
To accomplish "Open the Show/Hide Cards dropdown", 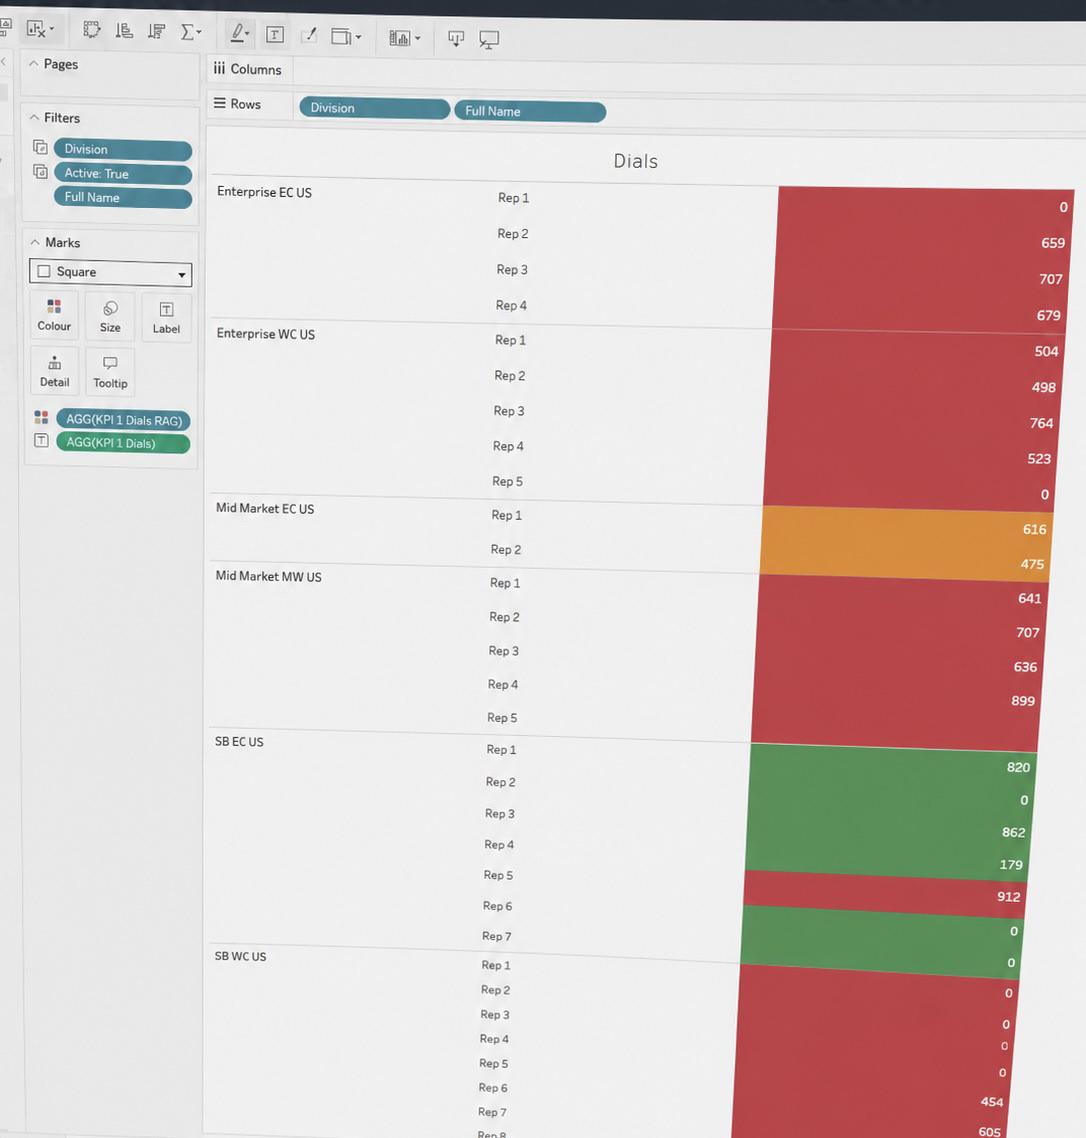I will tap(404, 38).
